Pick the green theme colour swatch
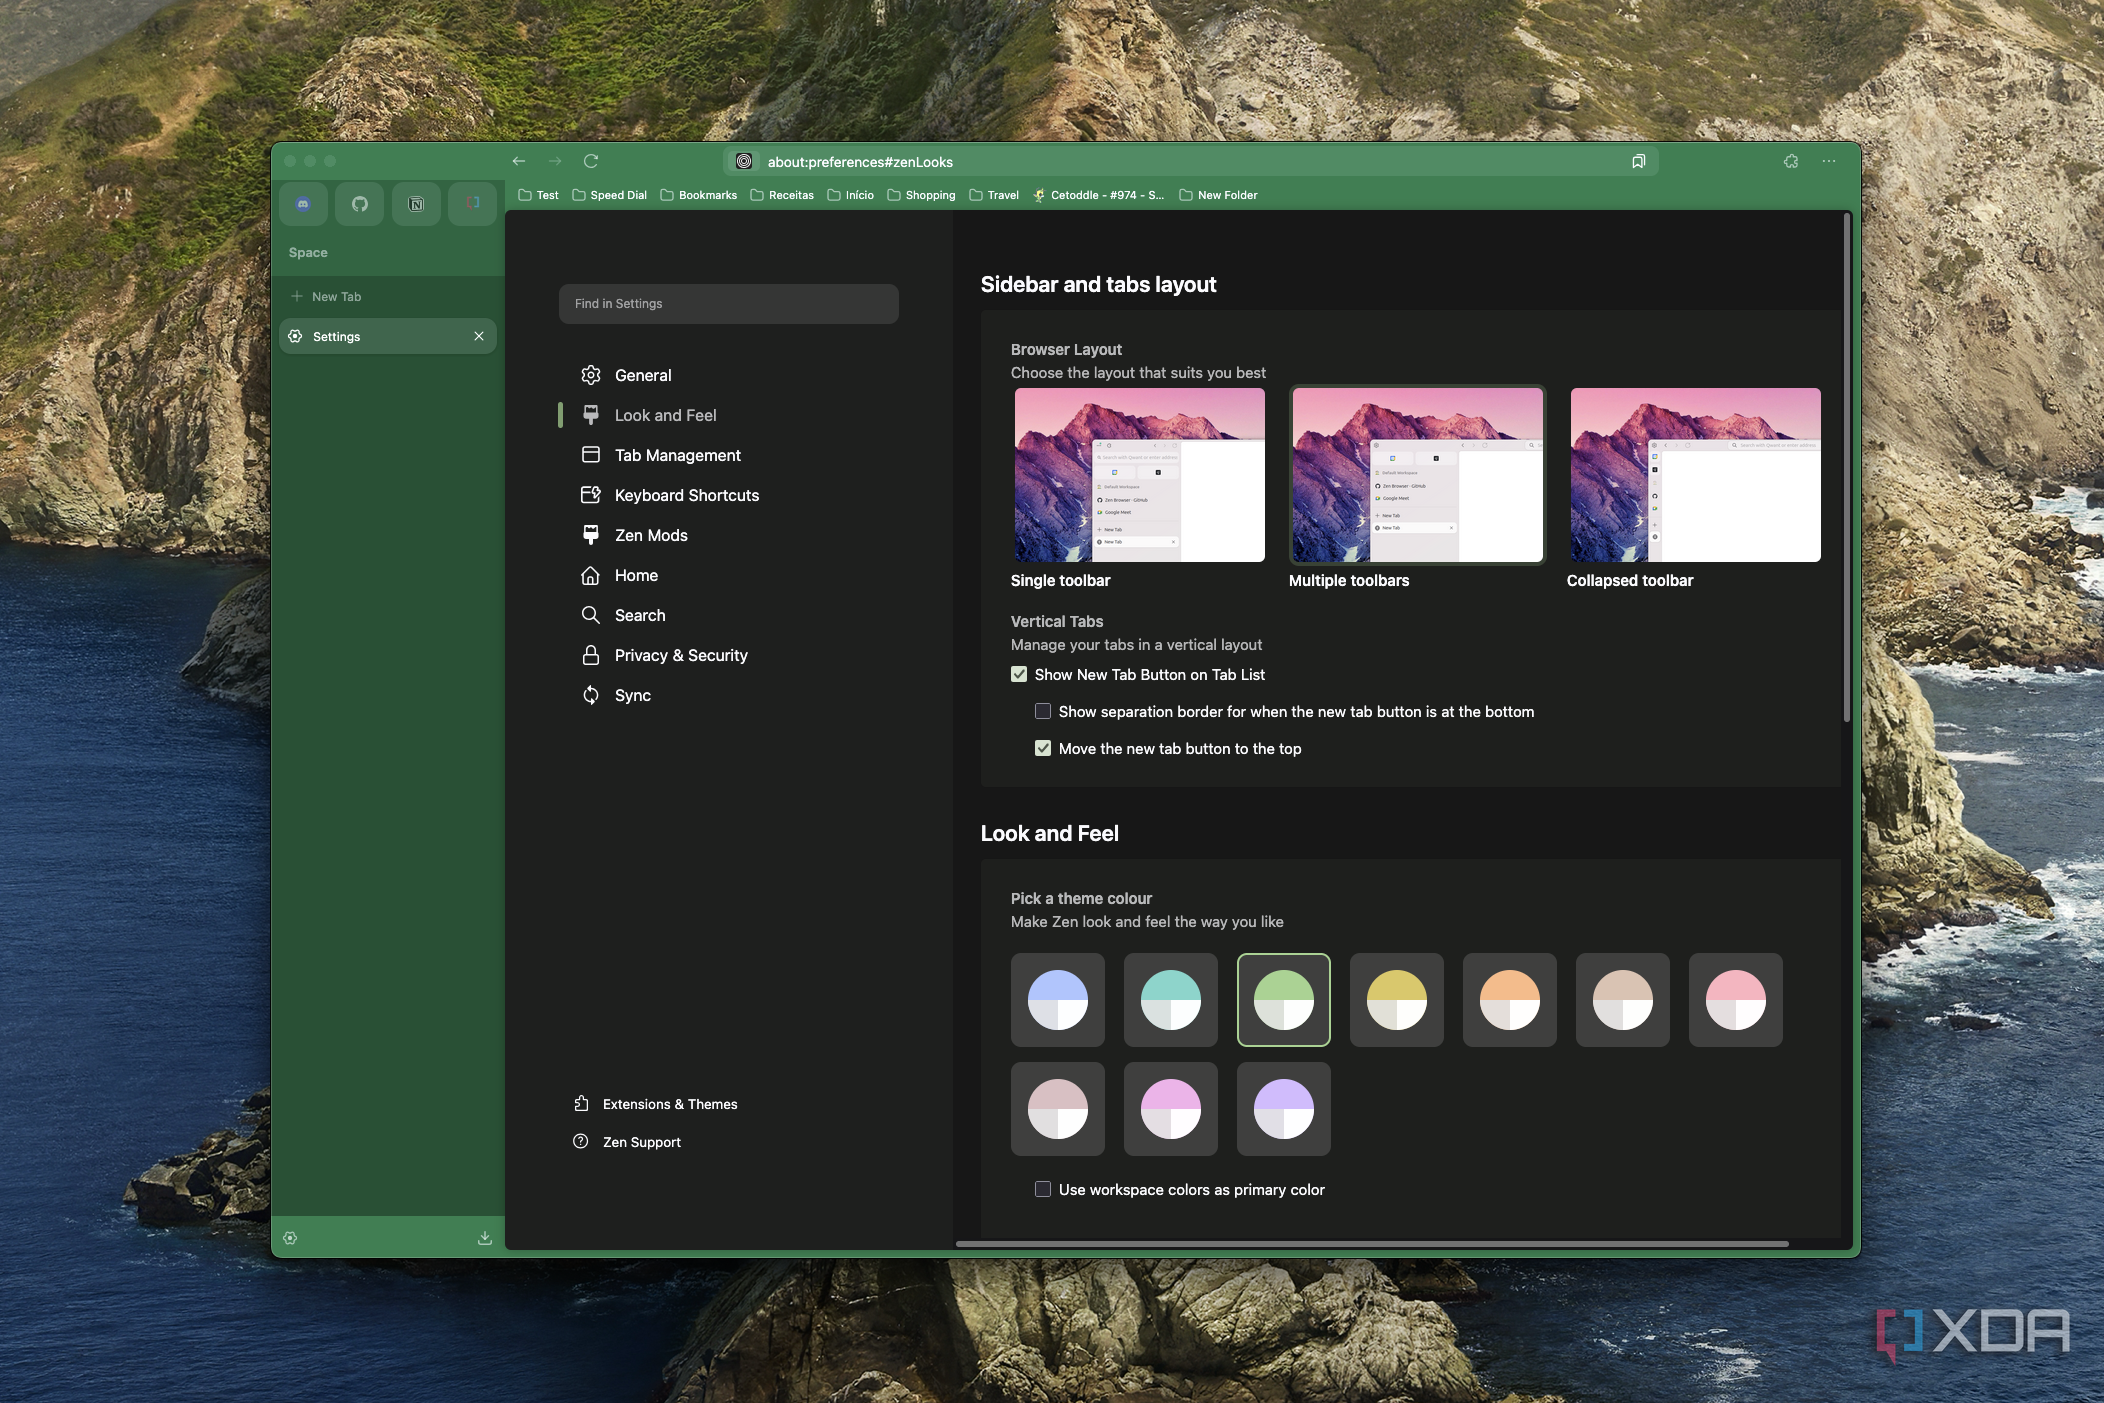2104x1403 pixels. (x=1284, y=1000)
